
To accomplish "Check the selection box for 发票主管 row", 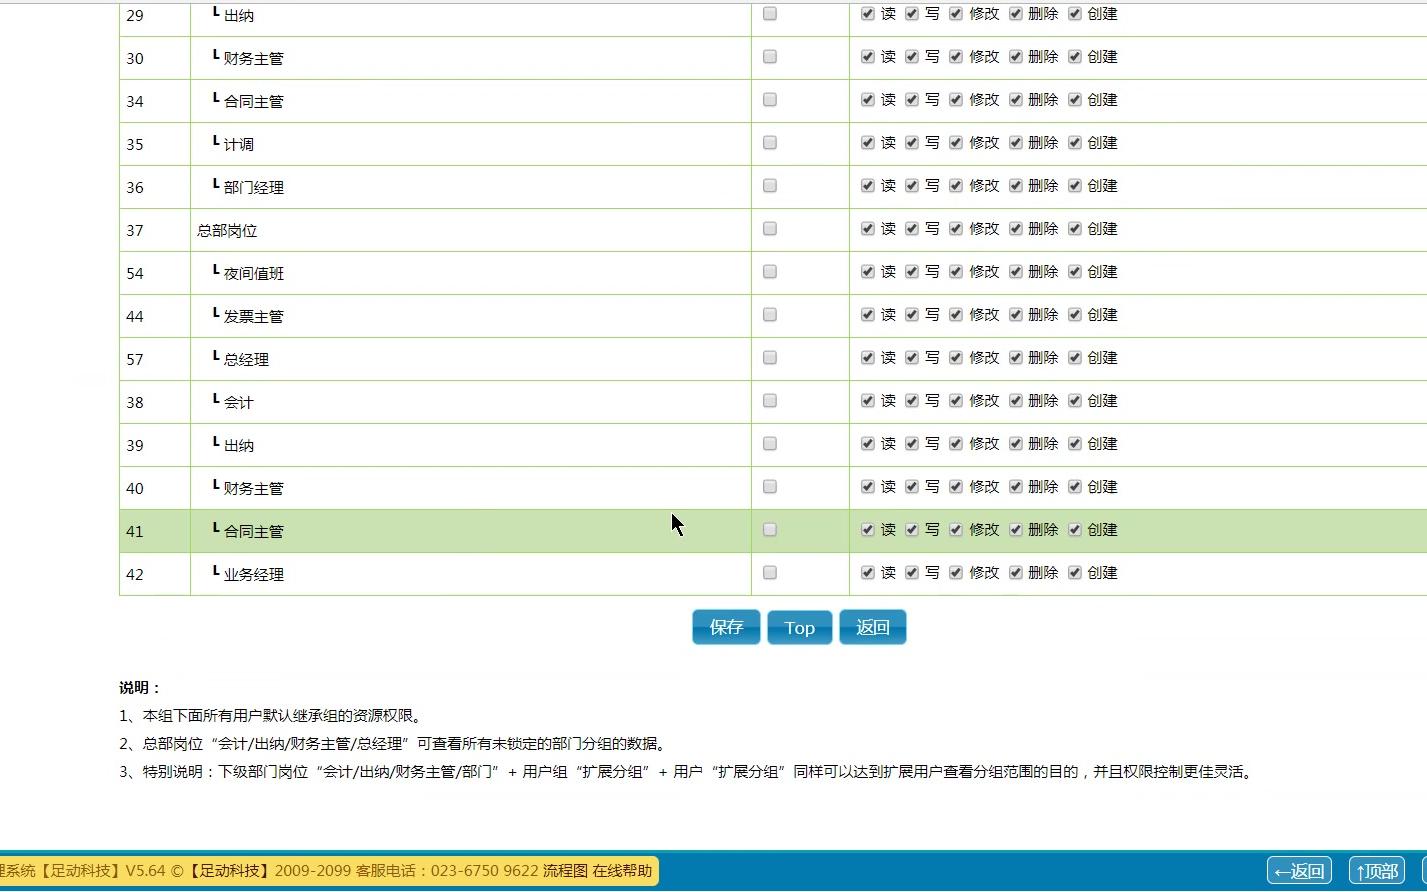I will 769,314.
